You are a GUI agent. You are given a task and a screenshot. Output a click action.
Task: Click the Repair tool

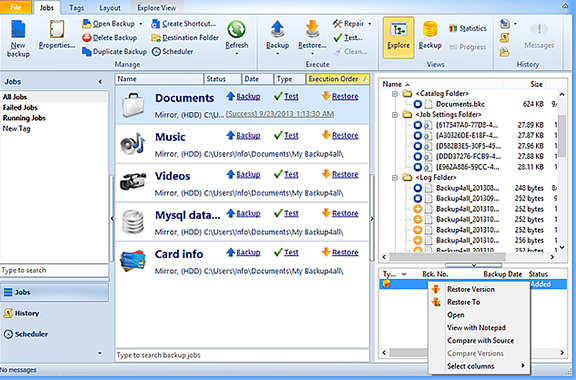[349, 24]
